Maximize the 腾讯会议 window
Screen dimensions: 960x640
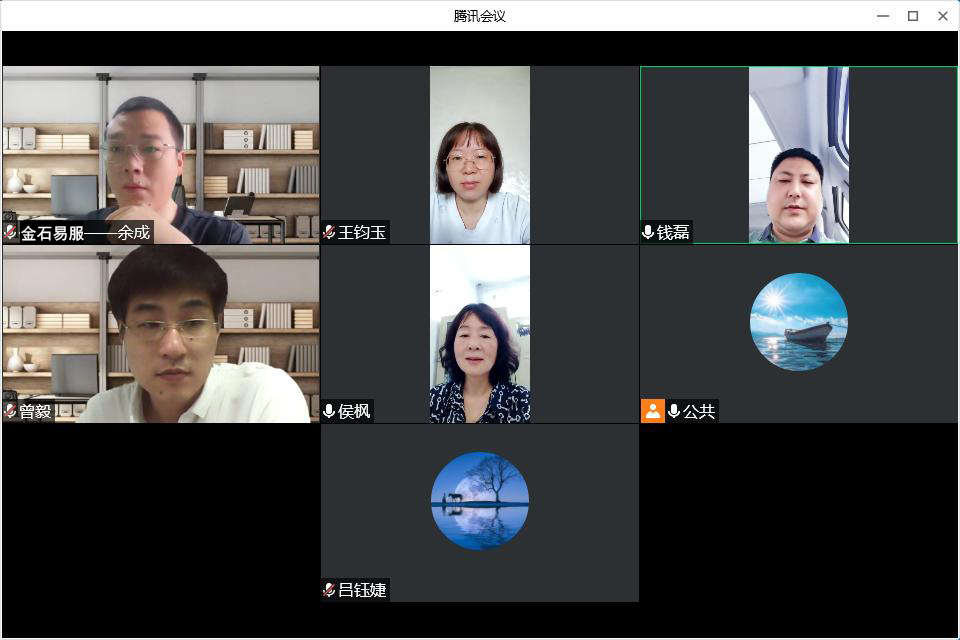coord(913,16)
